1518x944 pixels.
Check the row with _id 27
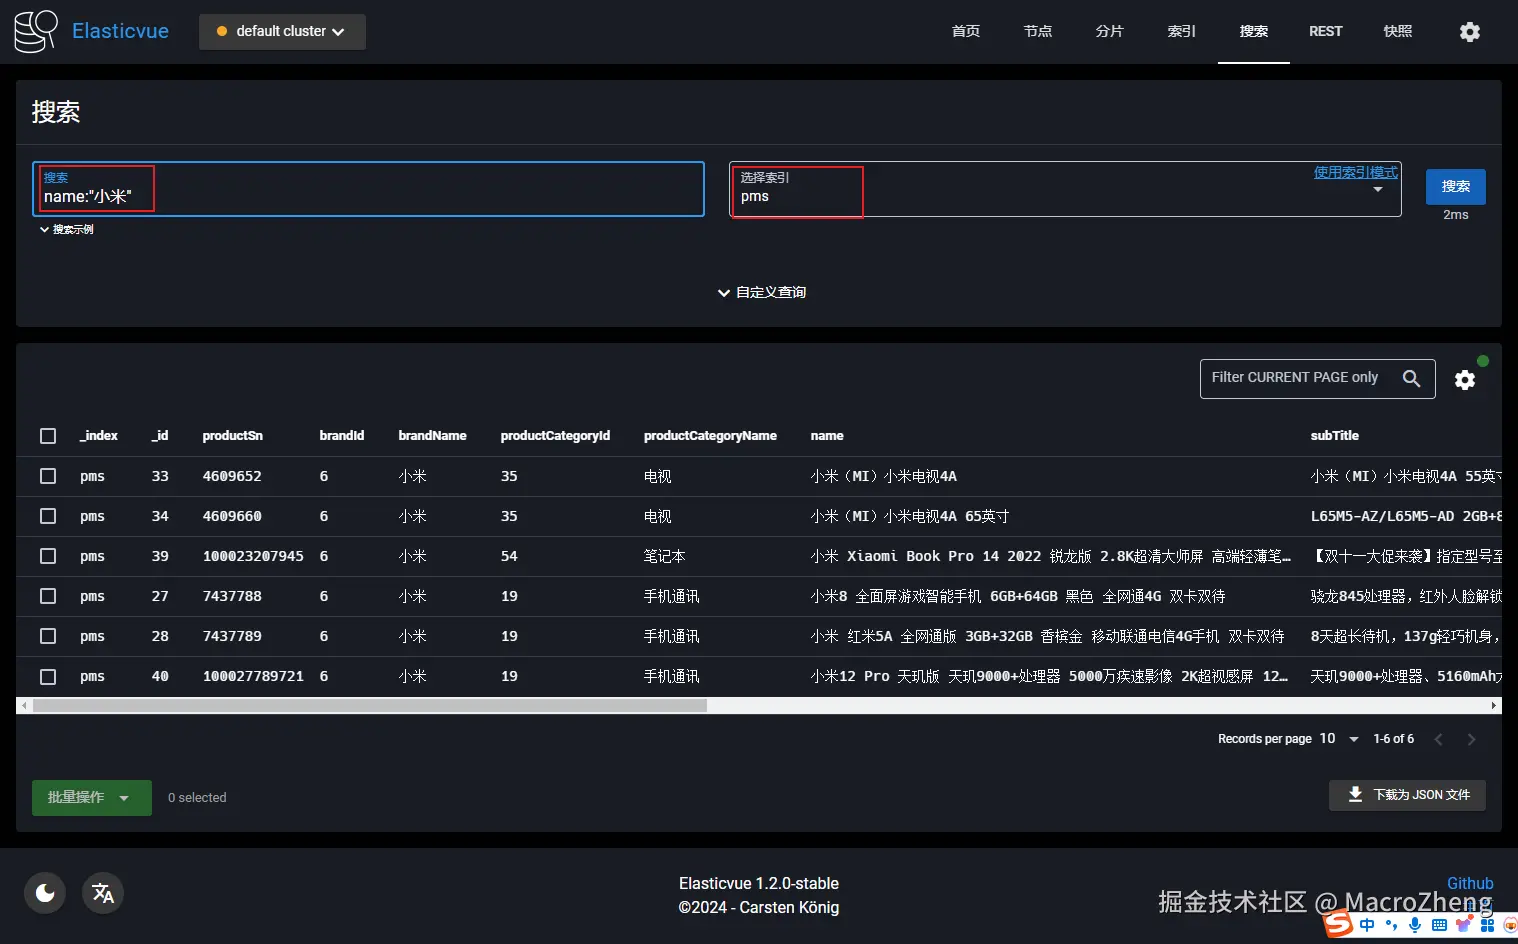point(48,596)
